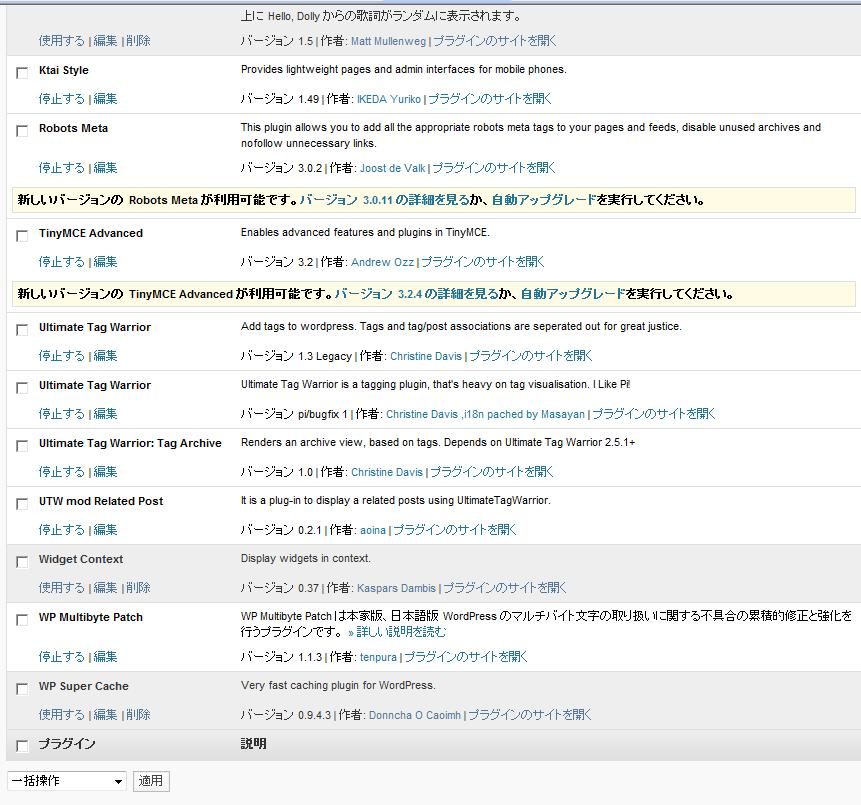Open Kaspars Dambis author link
861x805 pixels.
tap(396, 588)
